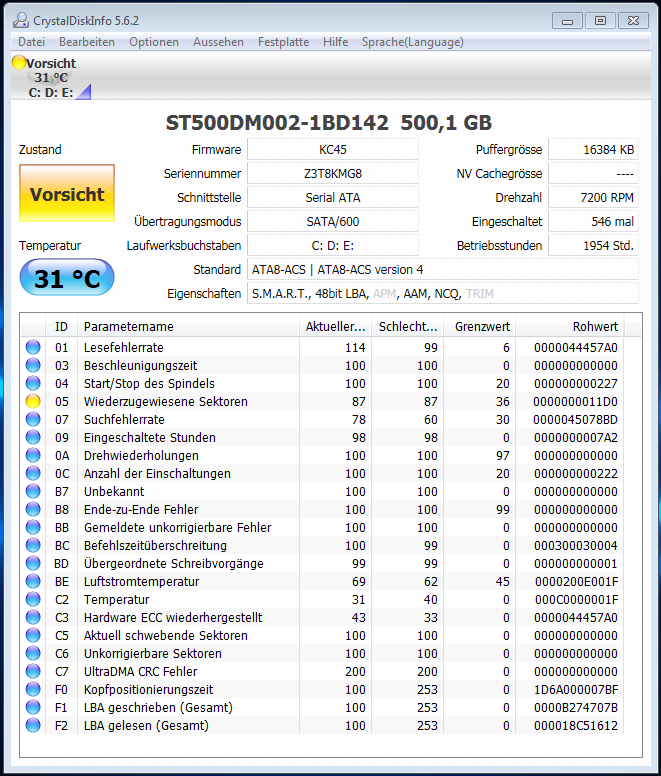
Task: Click raw value 0000045078BD
Action: click(575, 419)
